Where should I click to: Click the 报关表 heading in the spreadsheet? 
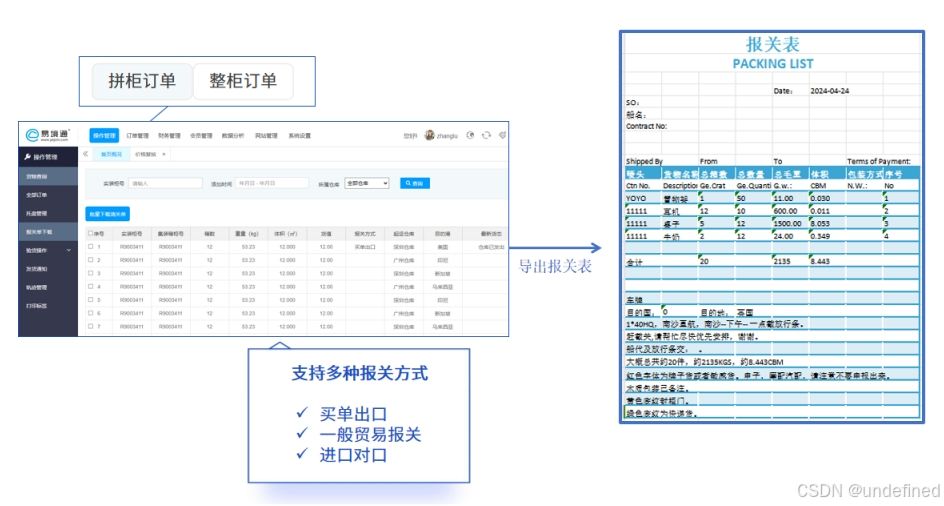(x=773, y=44)
